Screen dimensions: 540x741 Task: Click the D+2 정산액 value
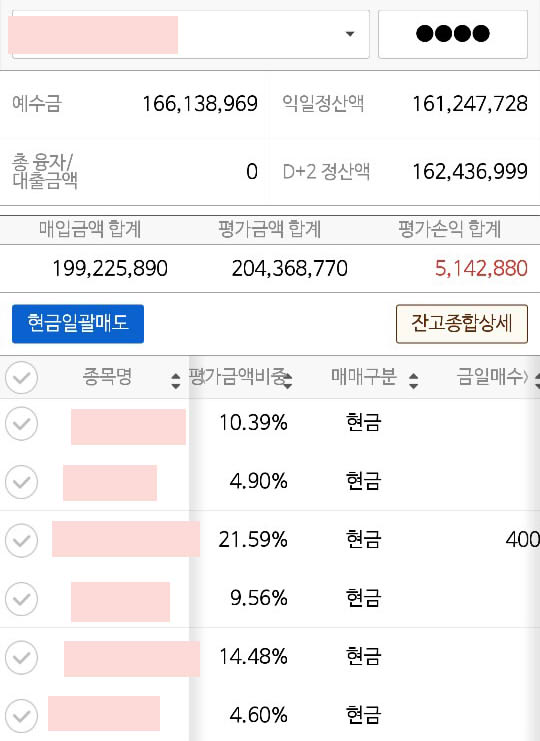470,172
